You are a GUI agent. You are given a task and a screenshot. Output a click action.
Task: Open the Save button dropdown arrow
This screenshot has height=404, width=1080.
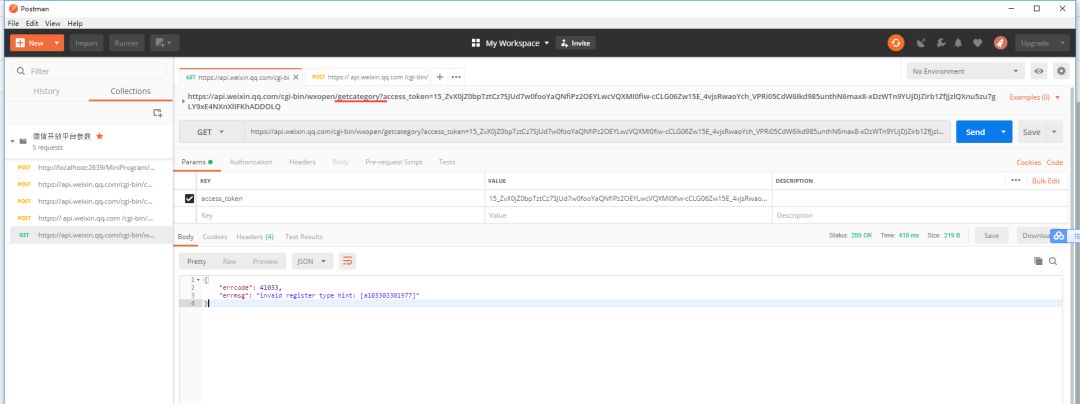click(1054, 131)
